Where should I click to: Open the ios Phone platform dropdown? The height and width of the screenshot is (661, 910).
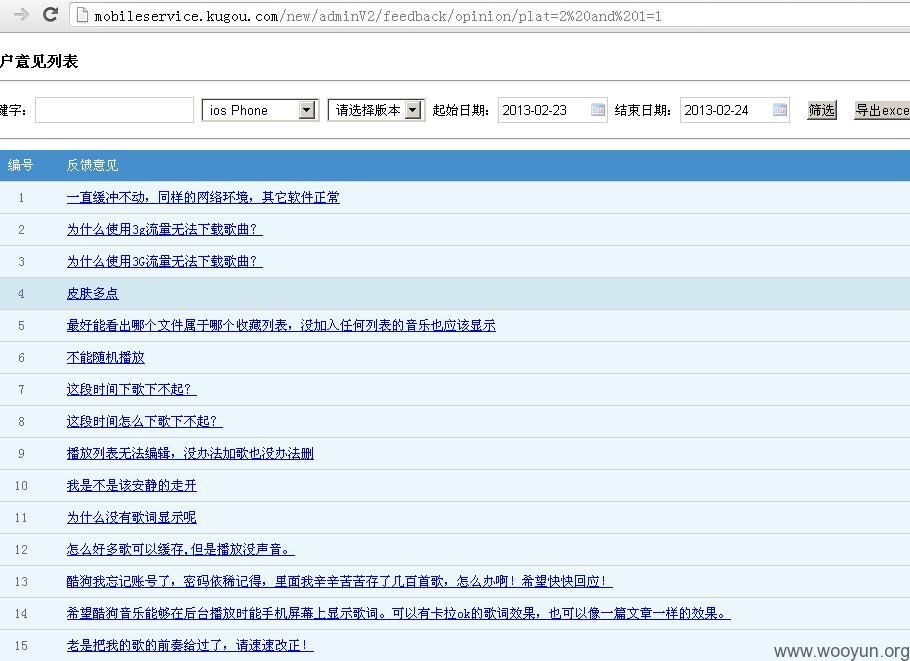coord(260,110)
